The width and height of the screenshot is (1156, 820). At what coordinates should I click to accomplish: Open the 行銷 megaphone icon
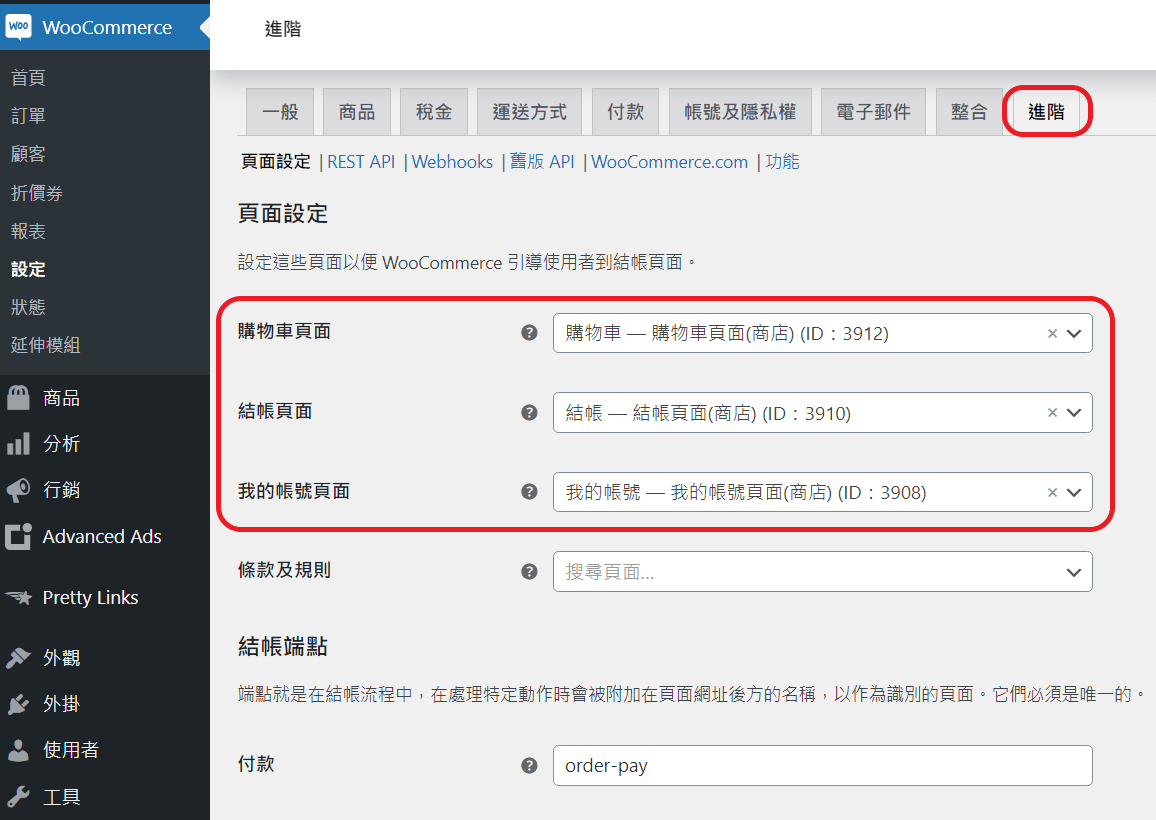[x=18, y=490]
